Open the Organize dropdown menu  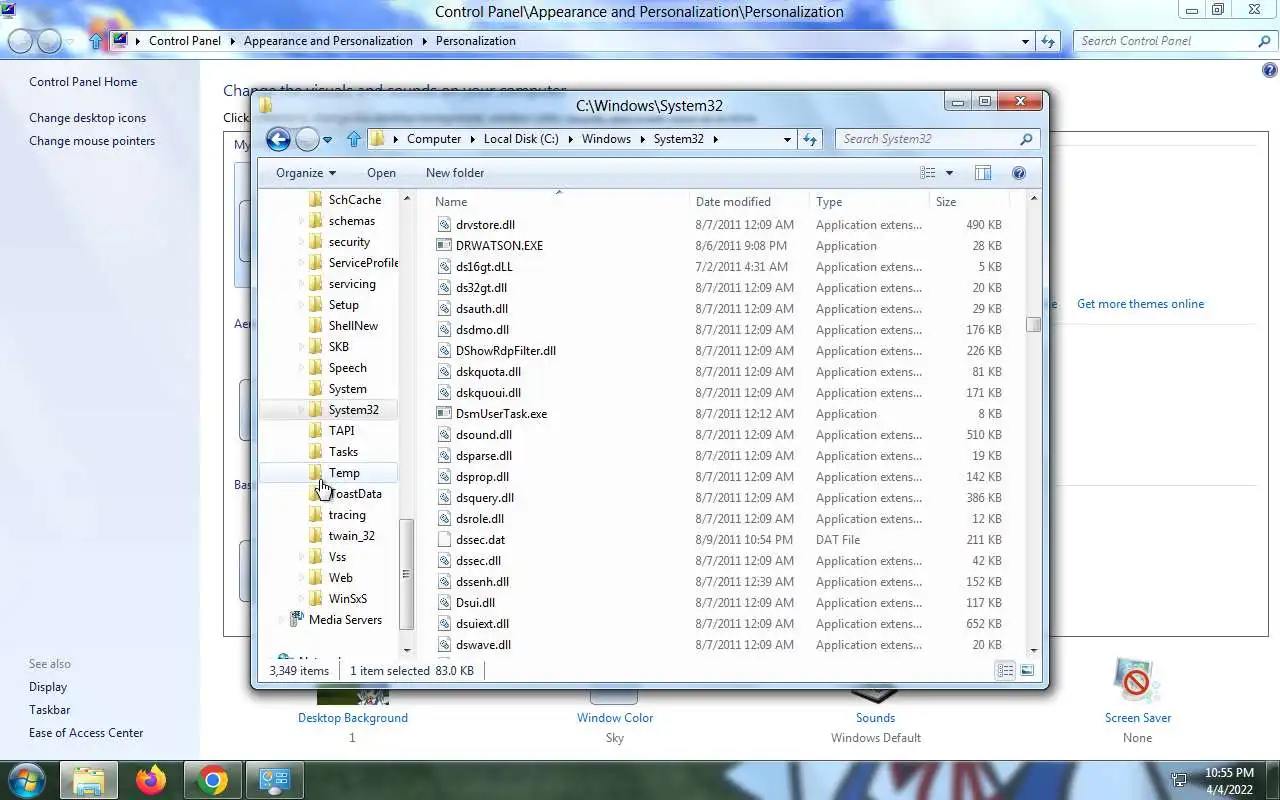click(306, 173)
